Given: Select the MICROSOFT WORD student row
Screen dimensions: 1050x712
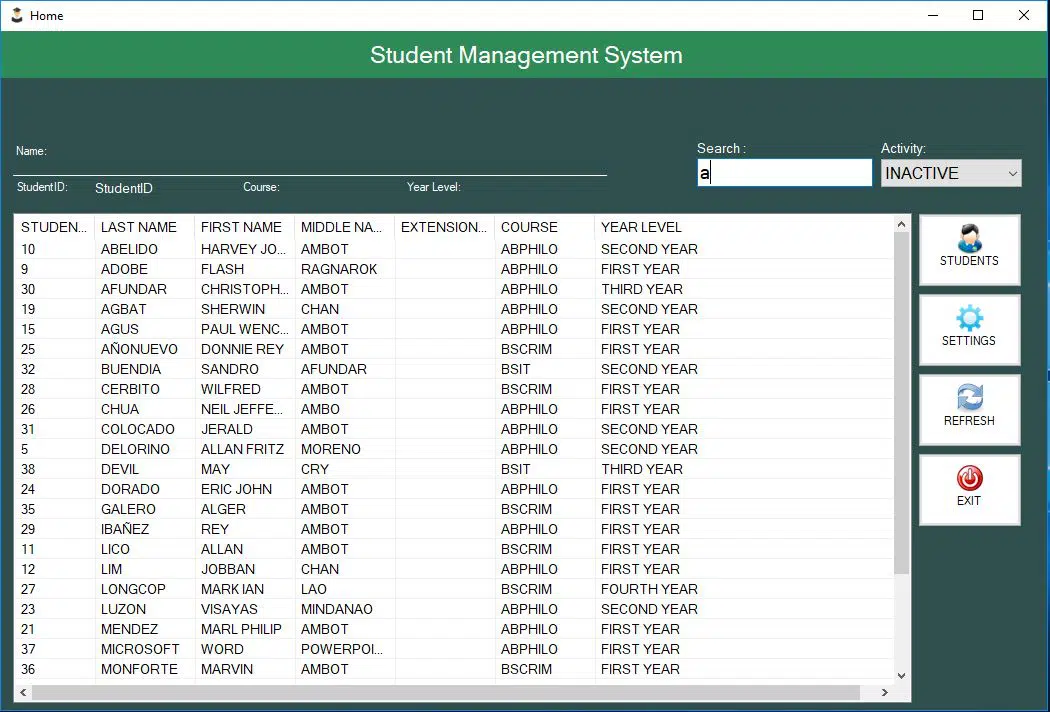Looking at the screenshot, I should pyautogui.click(x=140, y=649).
